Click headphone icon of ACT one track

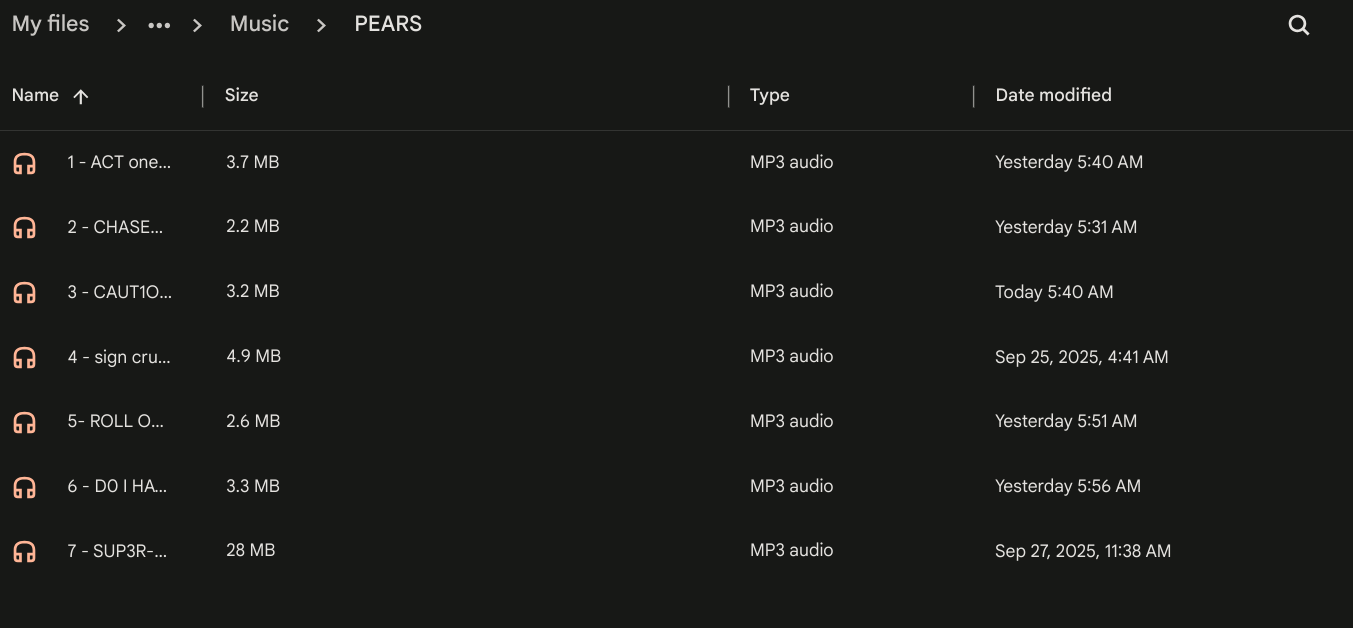pos(25,163)
